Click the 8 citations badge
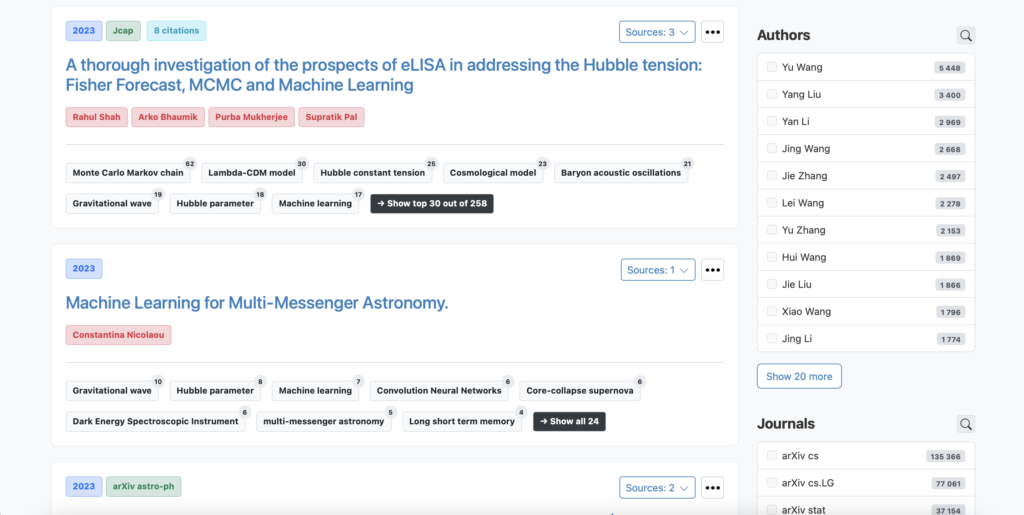 pyautogui.click(x=176, y=31)
